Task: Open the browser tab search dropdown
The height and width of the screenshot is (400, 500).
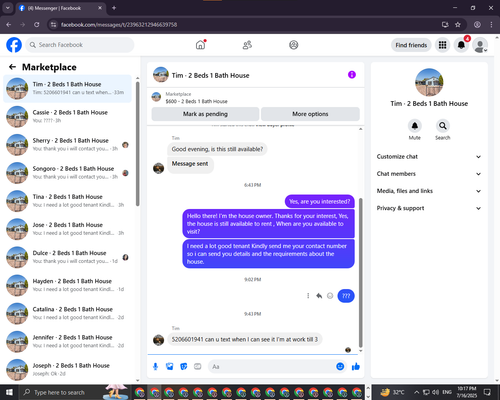Action: 7,8
